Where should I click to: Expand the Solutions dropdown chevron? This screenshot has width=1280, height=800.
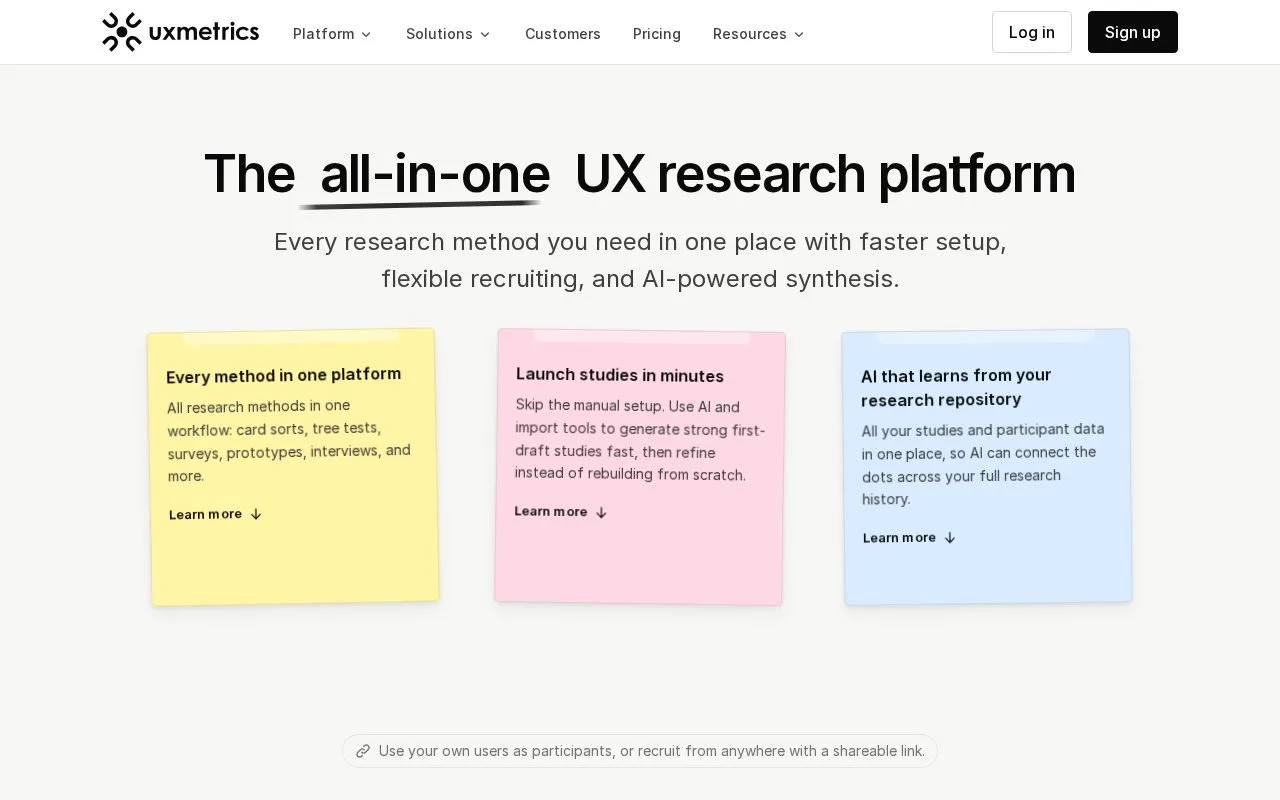coord(485,34)
